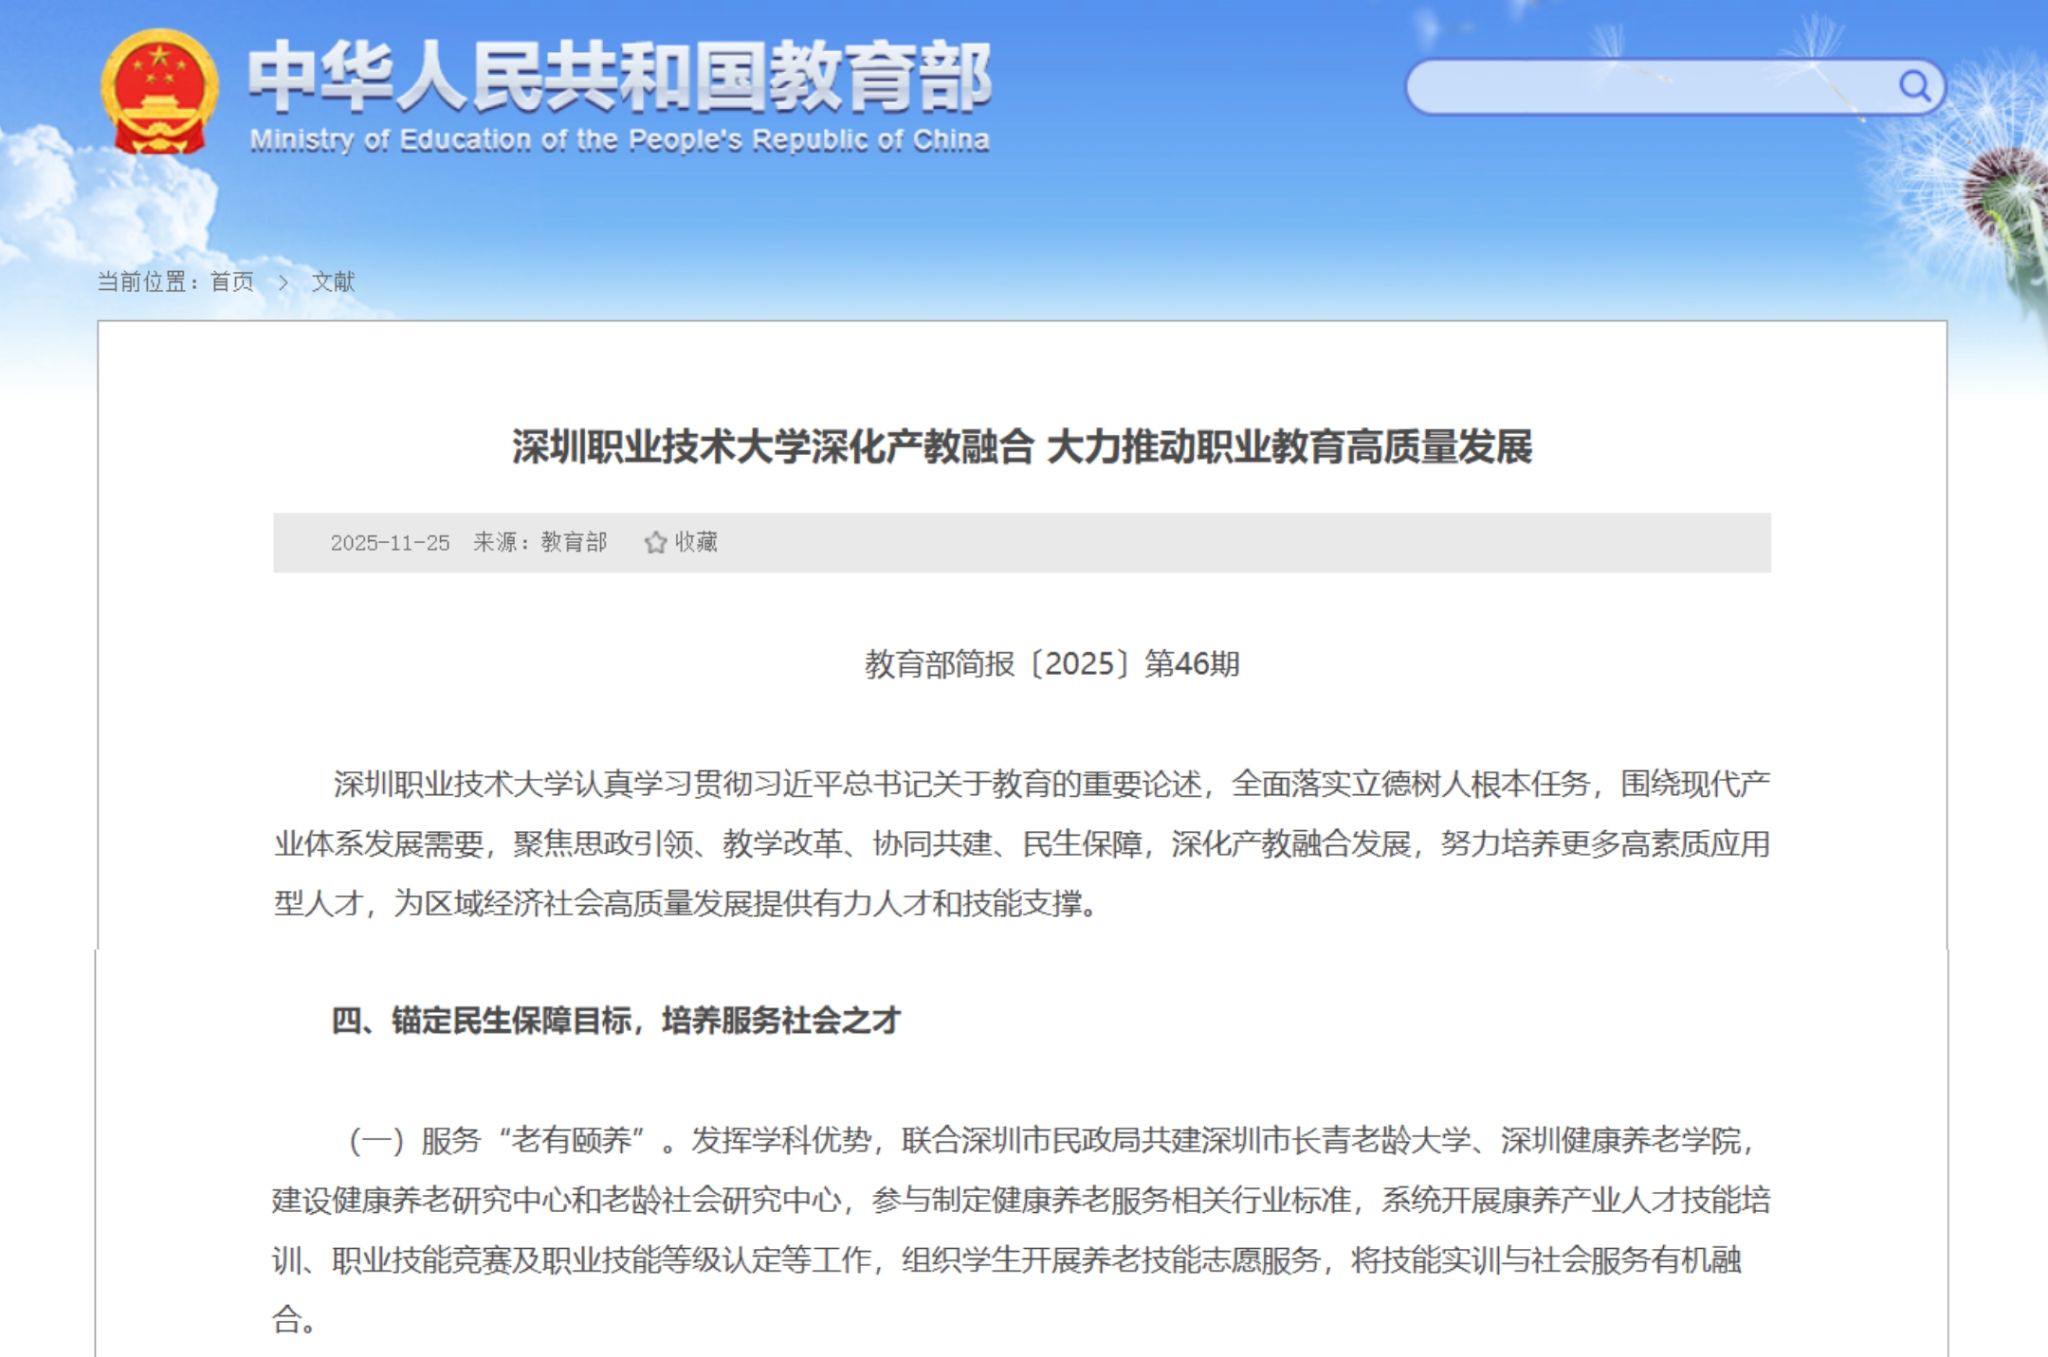Click the star favorite icon
The image size is (2048, 1357).
(655, 543)
